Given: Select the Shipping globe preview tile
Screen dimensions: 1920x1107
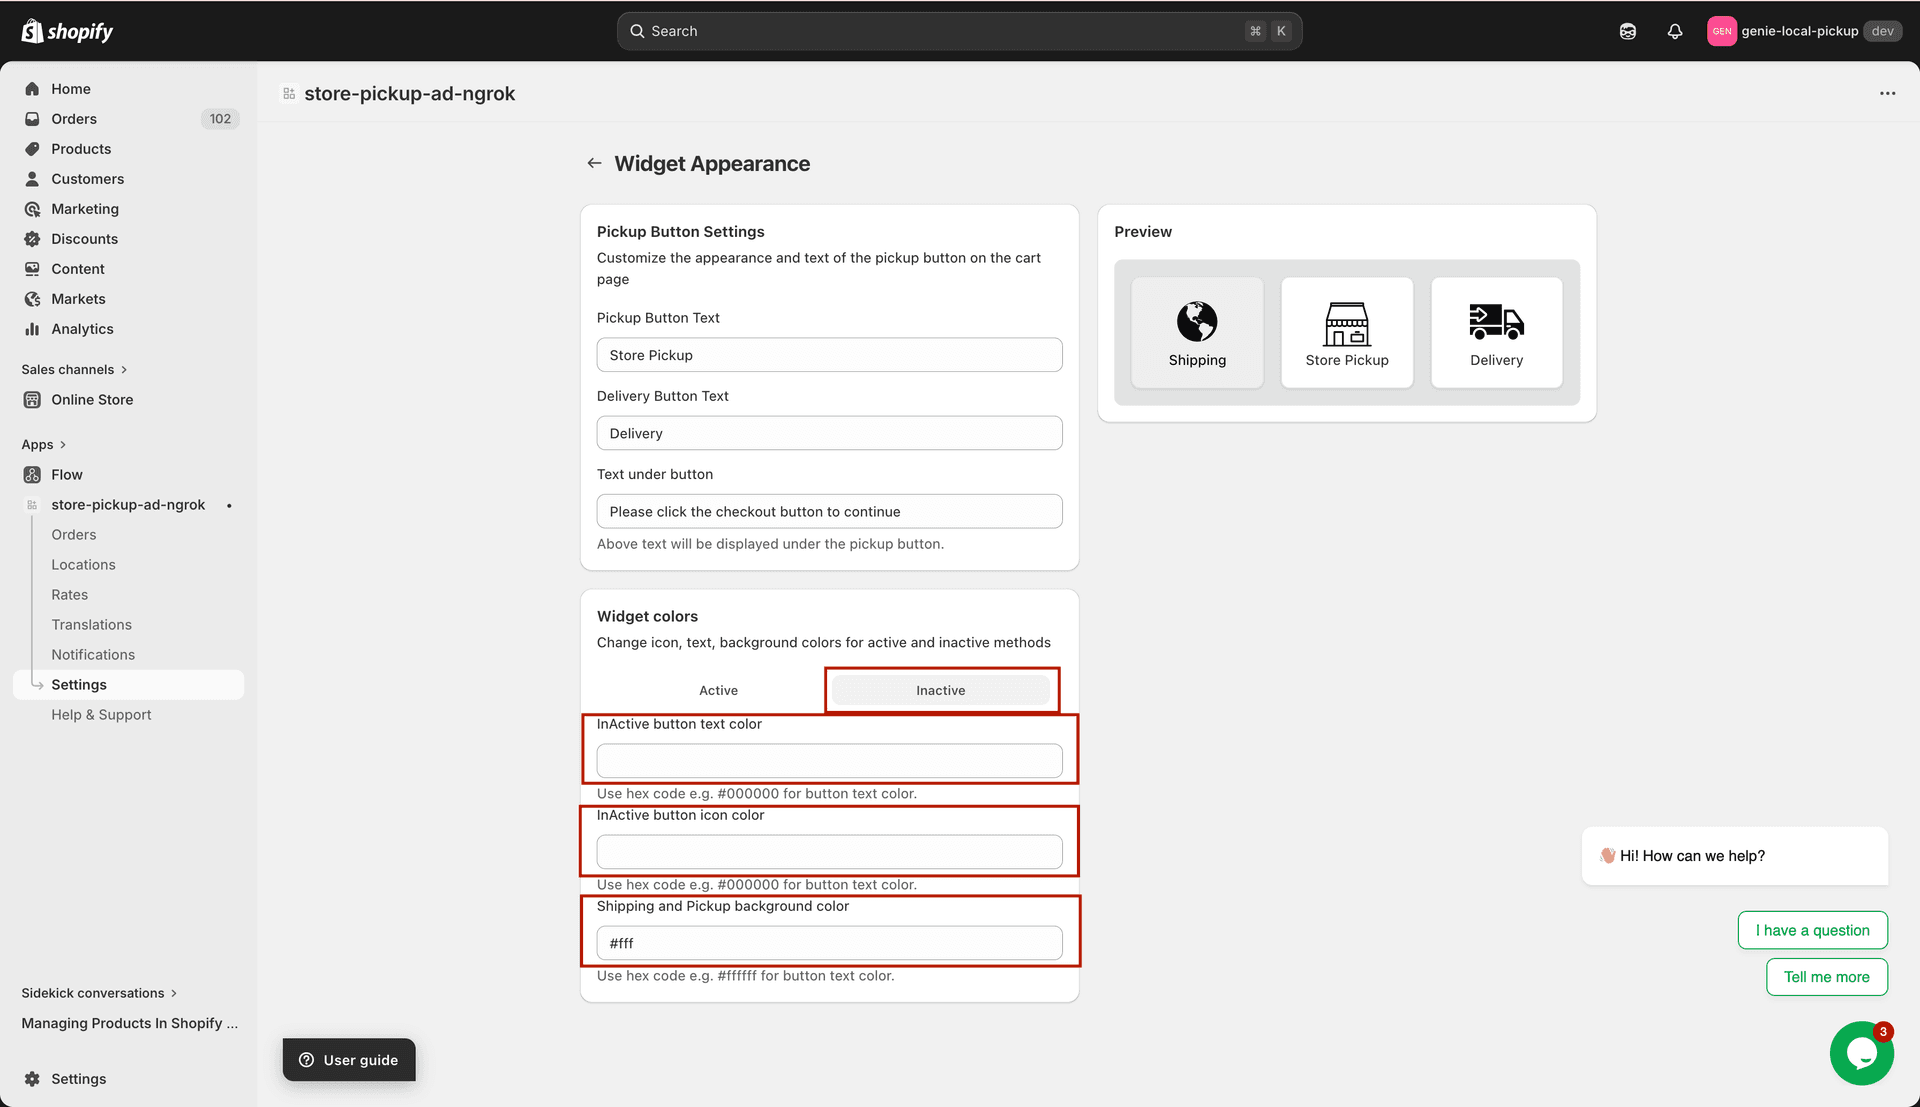Looking at the screenshot, I should pyautogui.click(x=1197, y=333).
